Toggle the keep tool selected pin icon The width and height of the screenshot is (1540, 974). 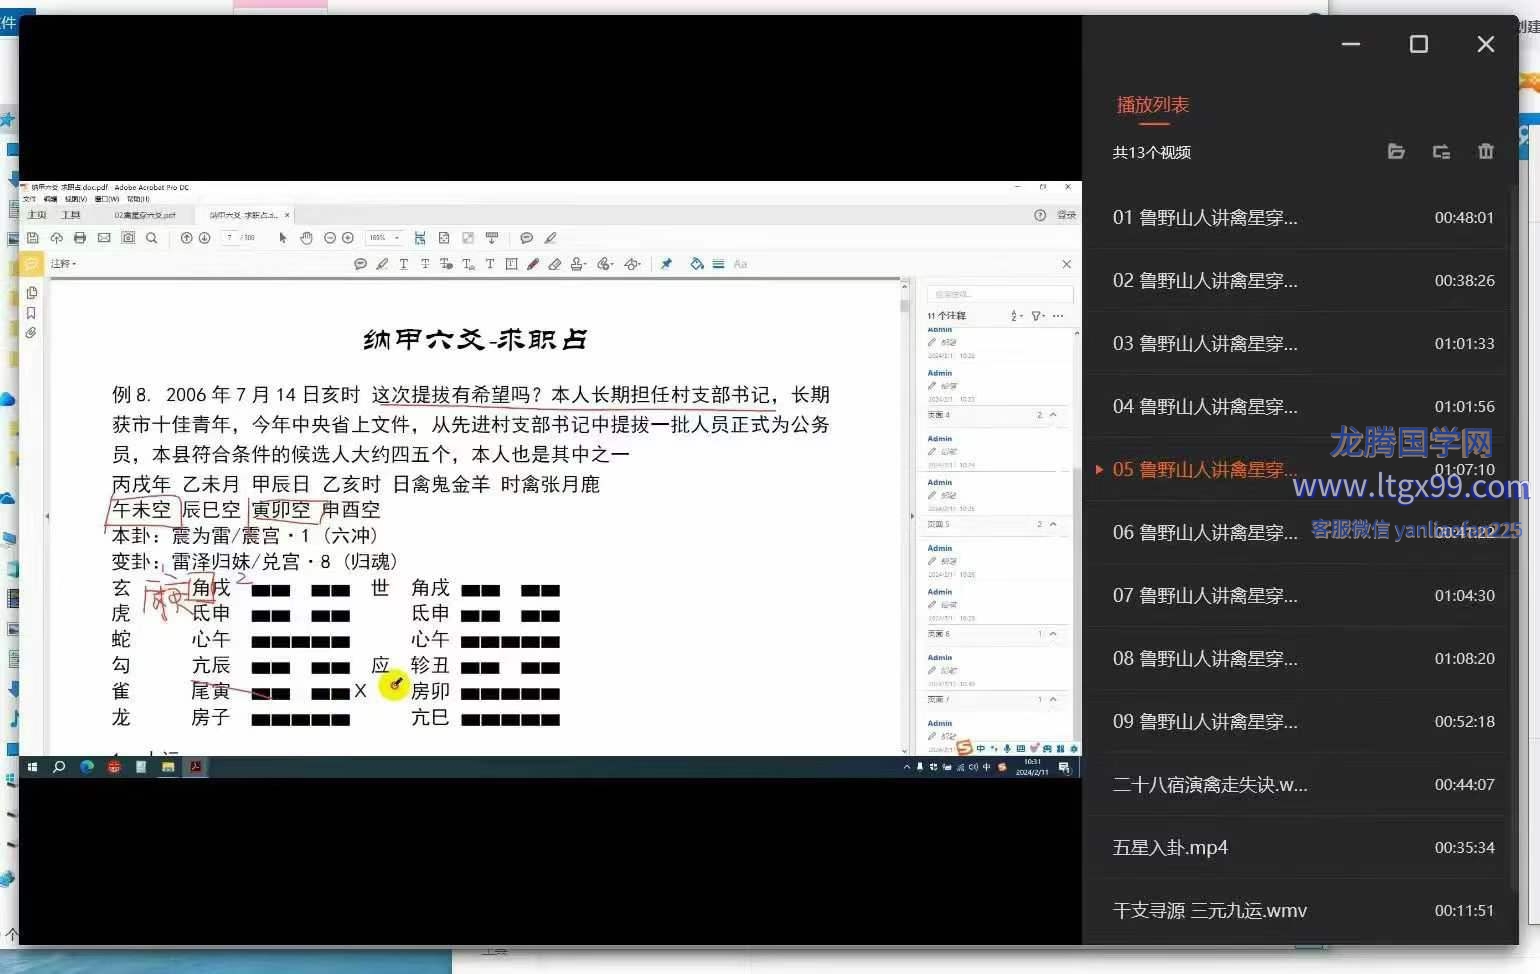[666, 264]
